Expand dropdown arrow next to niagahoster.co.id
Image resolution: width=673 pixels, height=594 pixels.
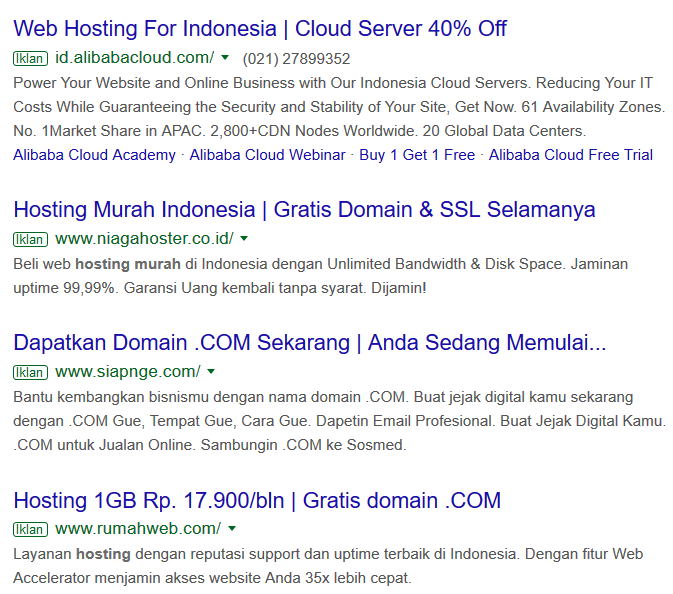point(244,239)
